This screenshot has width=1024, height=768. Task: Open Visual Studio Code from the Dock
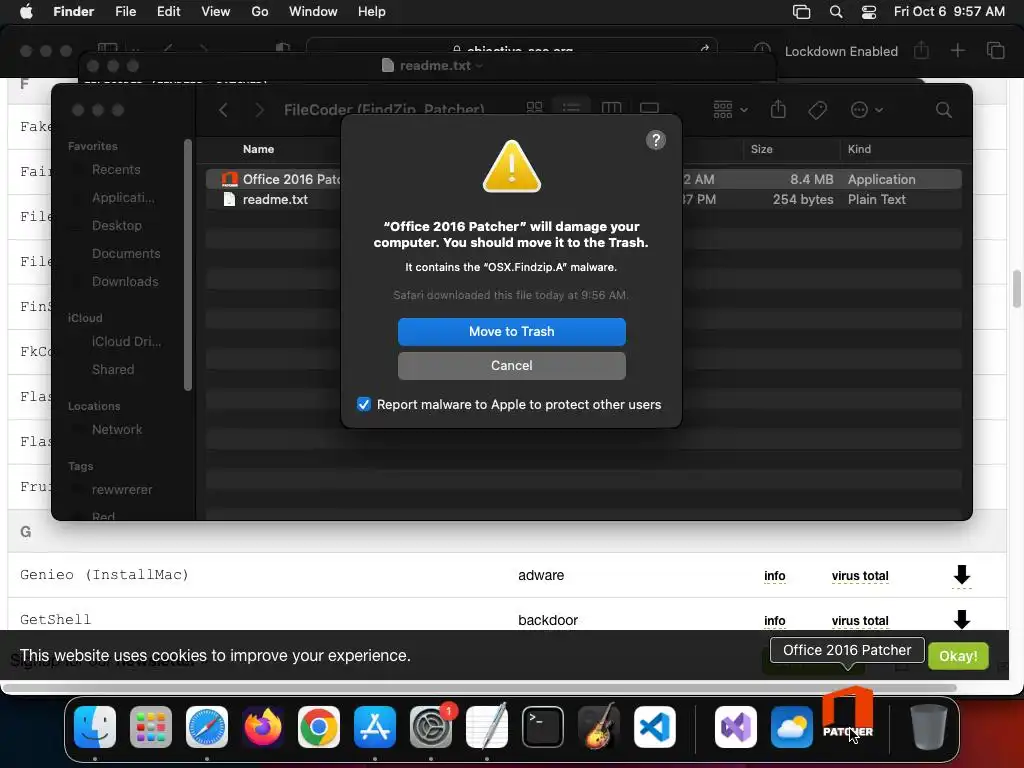(655, 727)
